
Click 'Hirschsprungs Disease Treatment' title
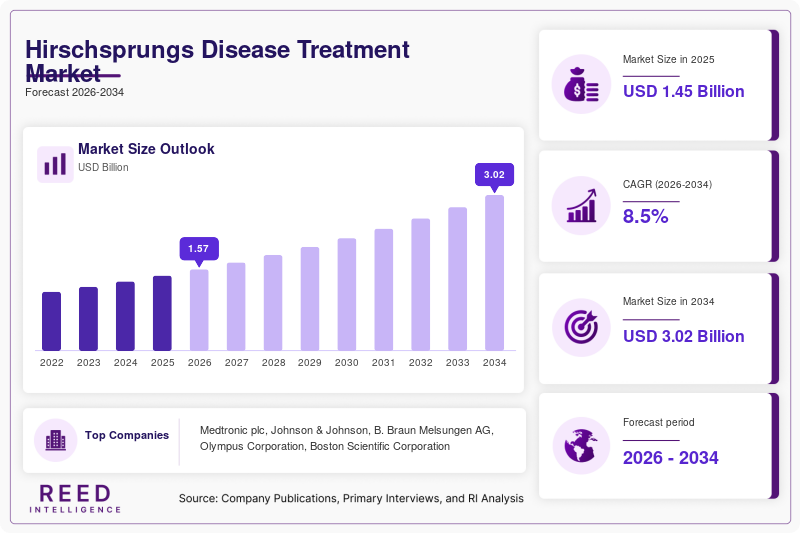[217, 50]
